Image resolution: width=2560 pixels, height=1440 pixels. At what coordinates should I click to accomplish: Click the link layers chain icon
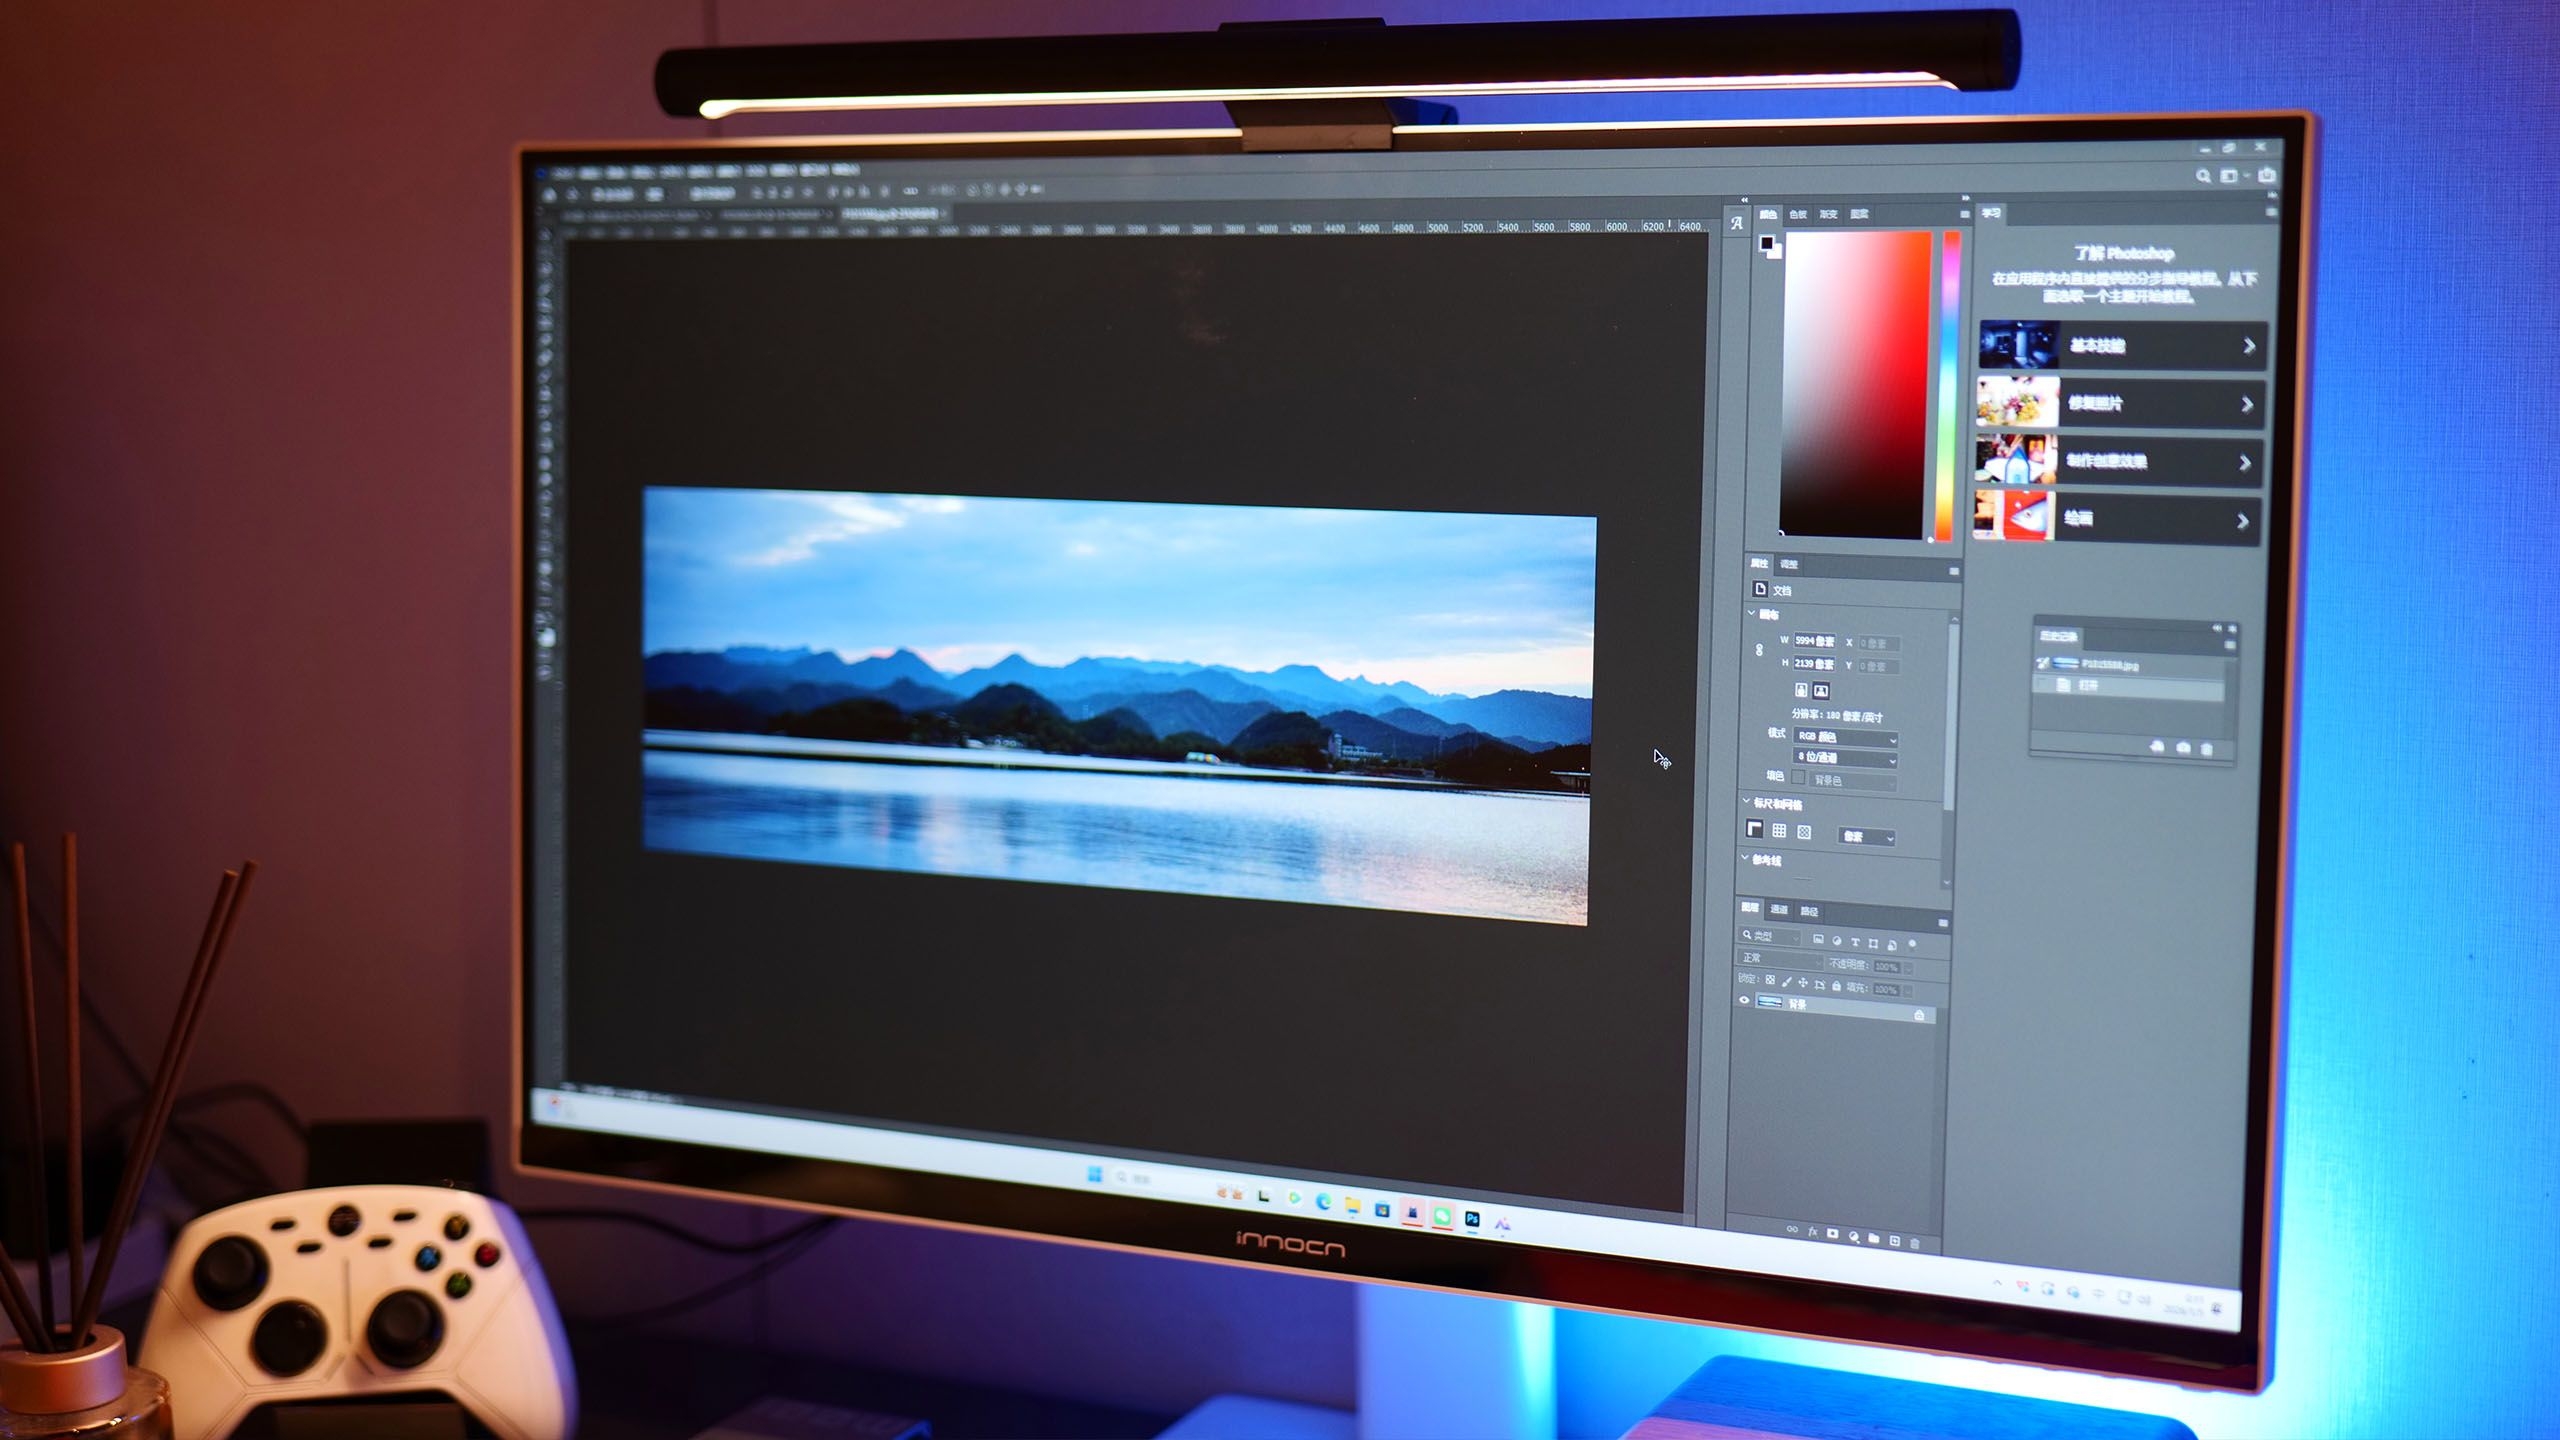[1792, 1229]
